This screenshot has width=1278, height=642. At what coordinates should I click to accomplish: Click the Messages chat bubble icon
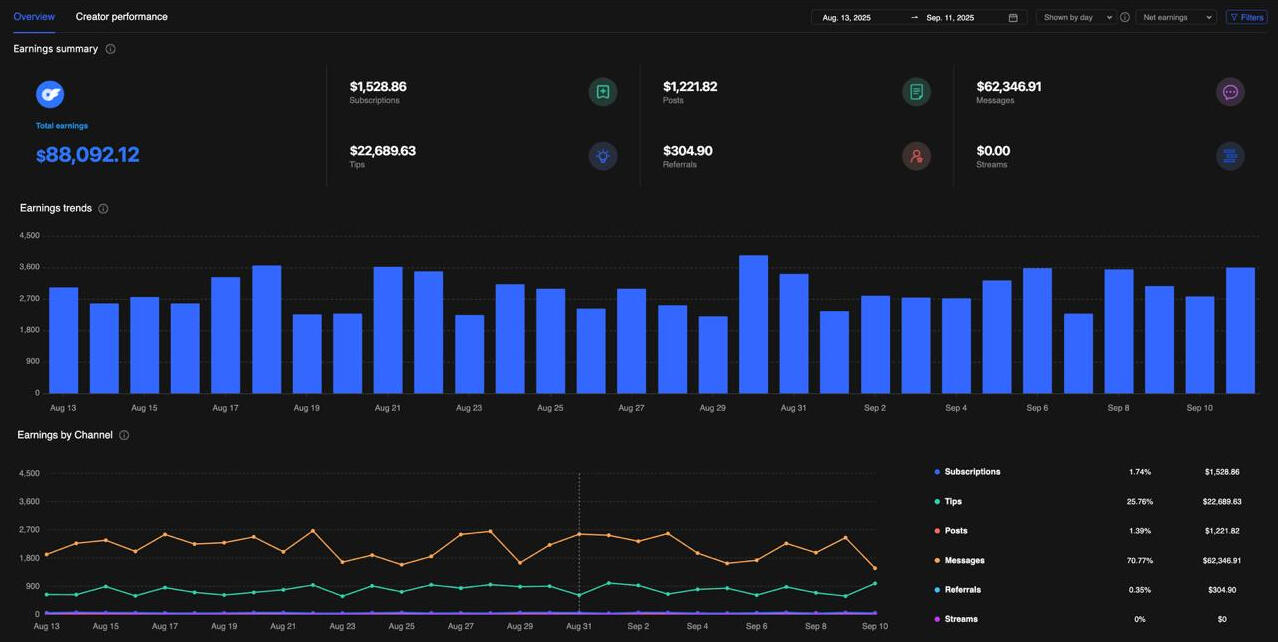point(1230,92)
